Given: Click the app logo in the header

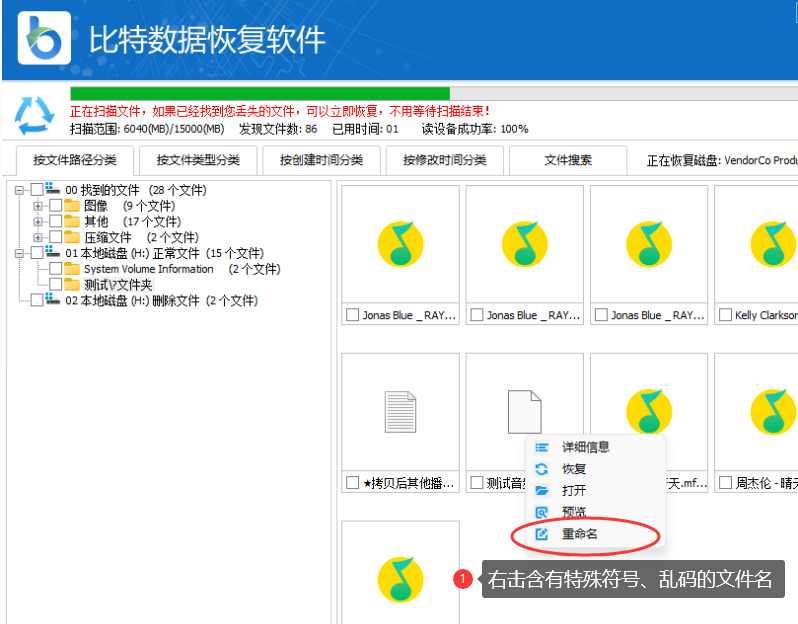Looking at the screenshot, I should click(x=44, y=38).
